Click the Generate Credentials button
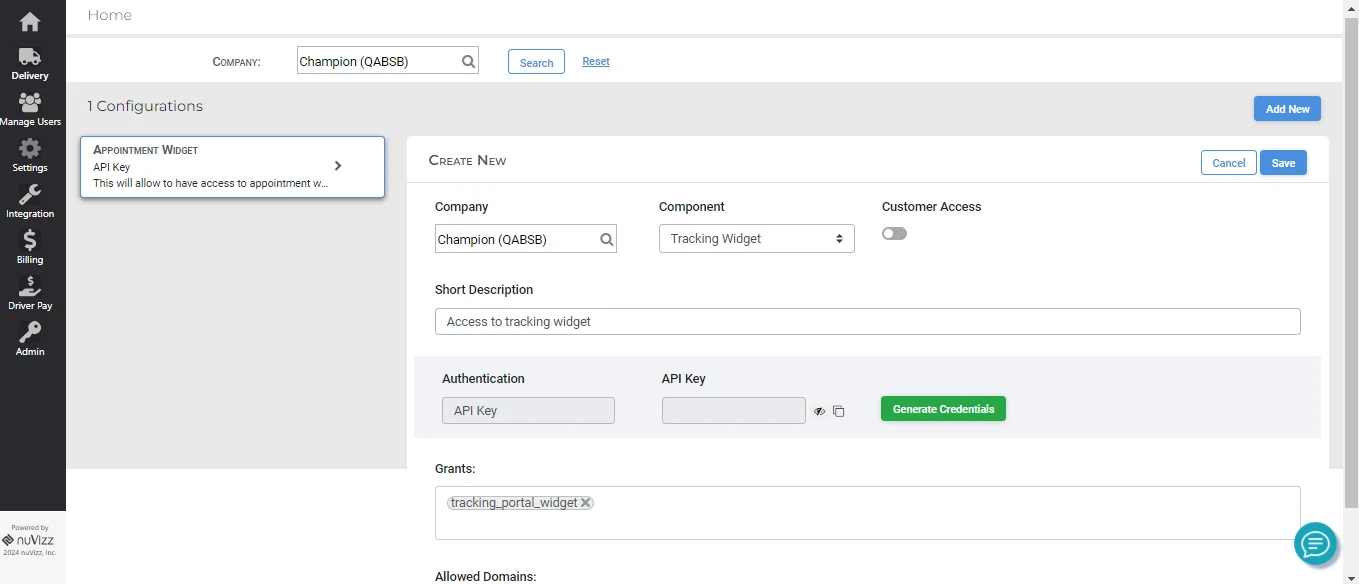The width and height of the screenshot is (1359, 584). pyautogui.click(x=942, y=409)
